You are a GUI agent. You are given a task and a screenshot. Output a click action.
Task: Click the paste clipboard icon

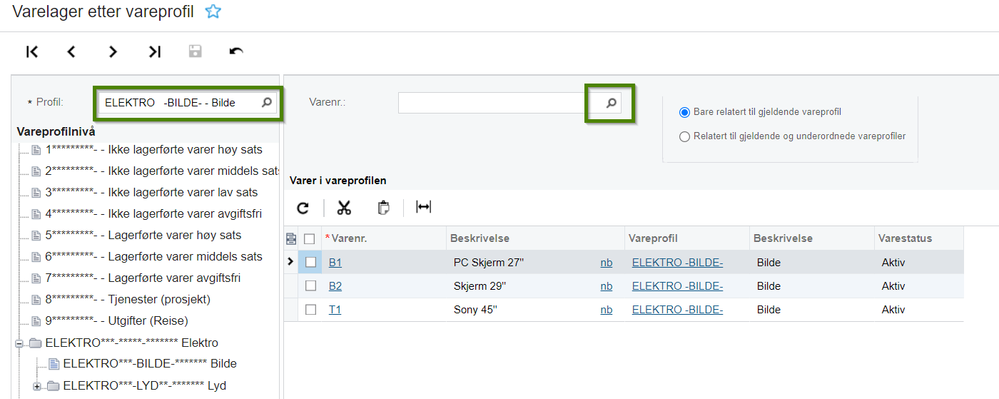pyautogui.click(x=383, y=208)
